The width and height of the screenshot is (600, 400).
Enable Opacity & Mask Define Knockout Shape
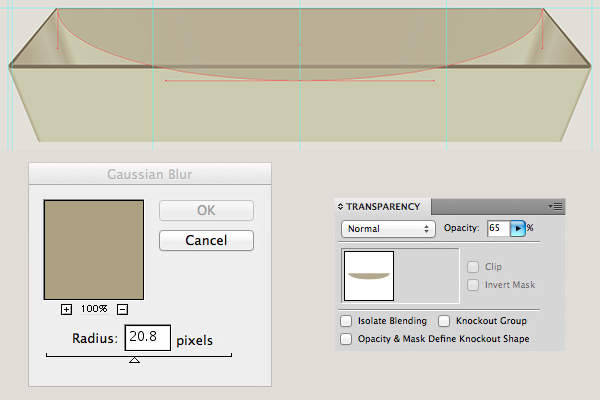[346, 339]
